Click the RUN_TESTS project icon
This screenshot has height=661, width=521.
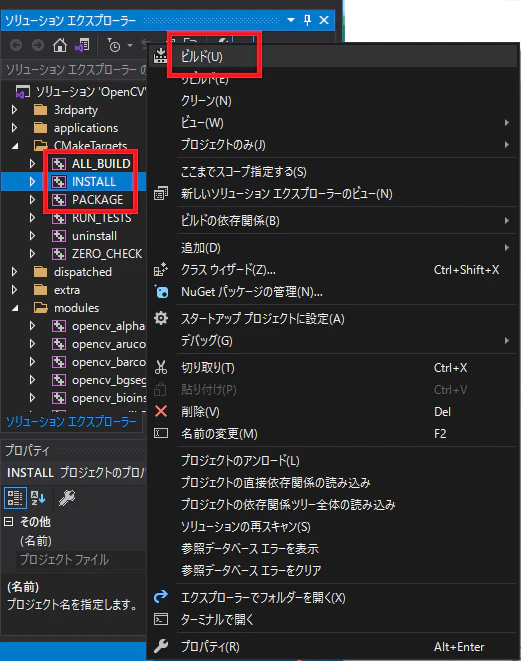pyautogui.click(x=59, y=218)
